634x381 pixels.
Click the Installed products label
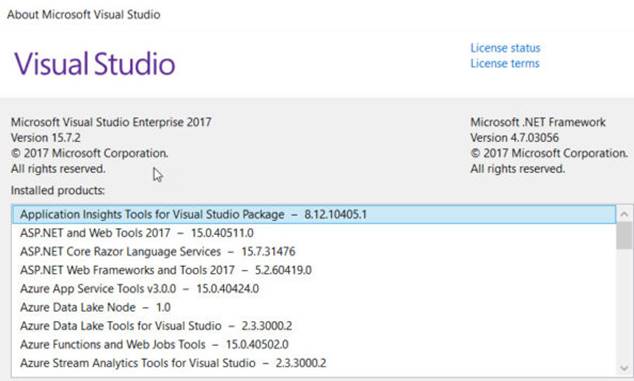point(58,190)
